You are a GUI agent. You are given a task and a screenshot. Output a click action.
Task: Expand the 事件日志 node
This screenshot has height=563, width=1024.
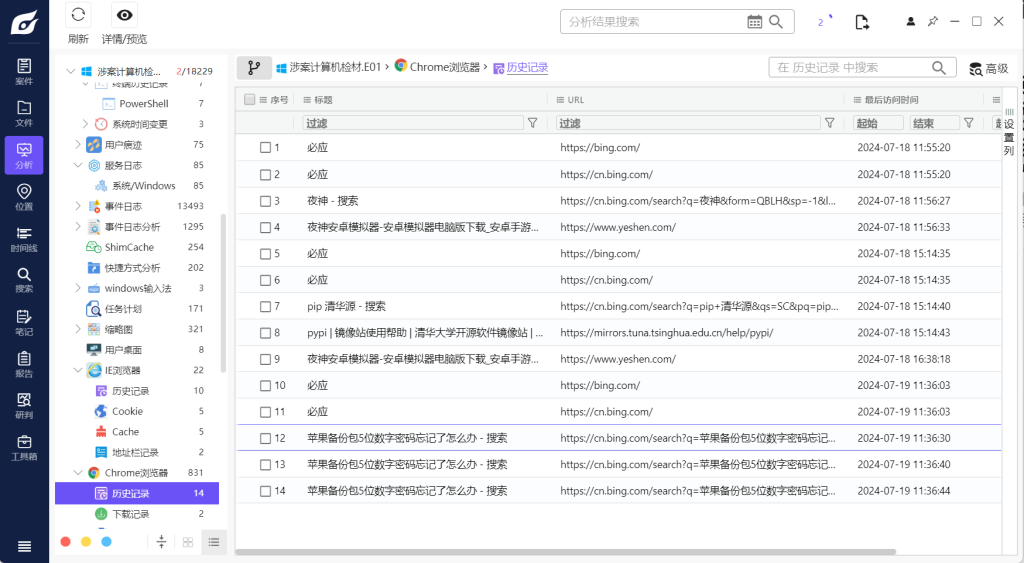(x=78, y=206)
